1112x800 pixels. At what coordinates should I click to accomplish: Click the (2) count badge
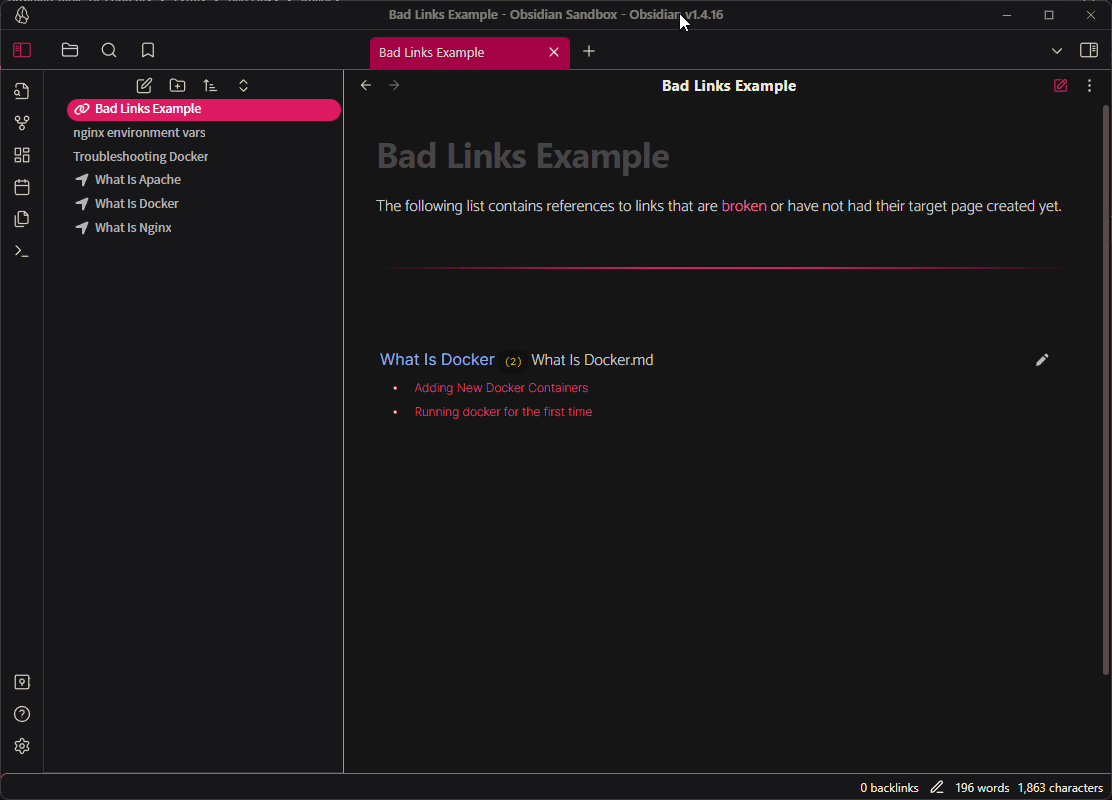click(x=513, y=361)
